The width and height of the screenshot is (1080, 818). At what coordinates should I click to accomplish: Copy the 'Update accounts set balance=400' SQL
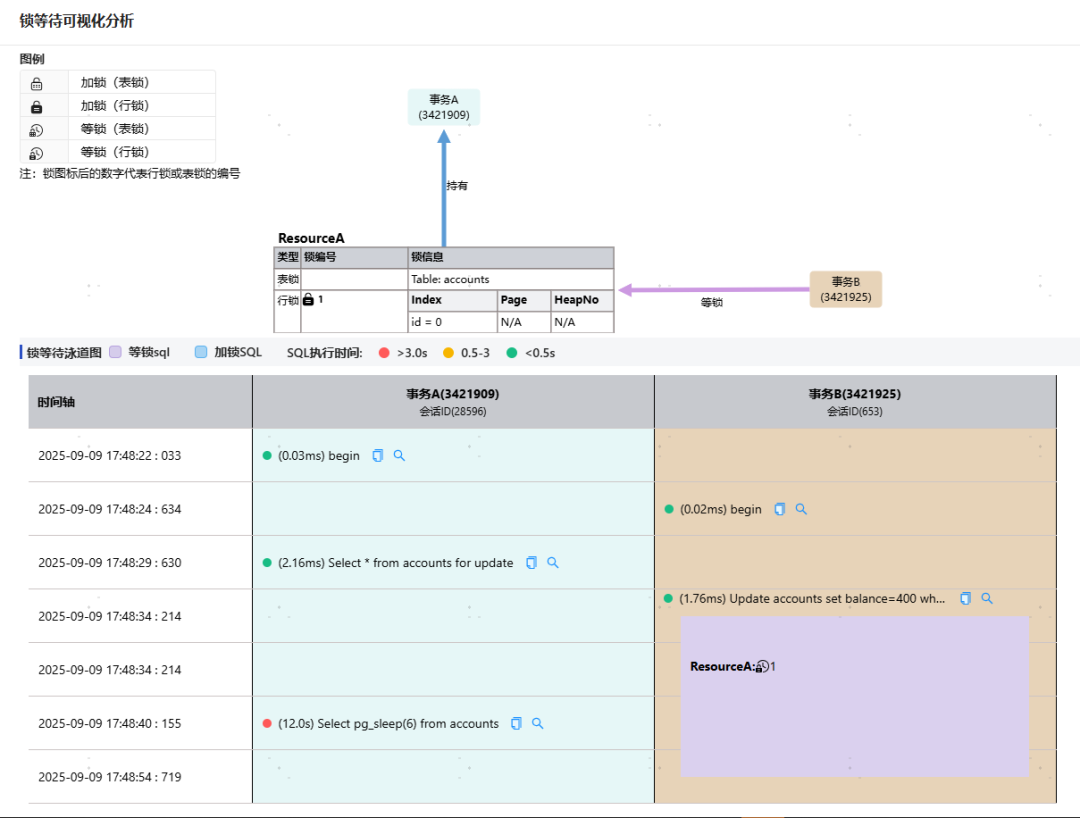[x=966, y=598]
